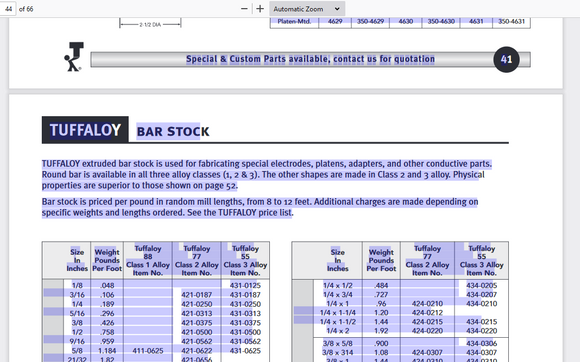Click item number 424-0220
The image size is (580, 362).
427,331
